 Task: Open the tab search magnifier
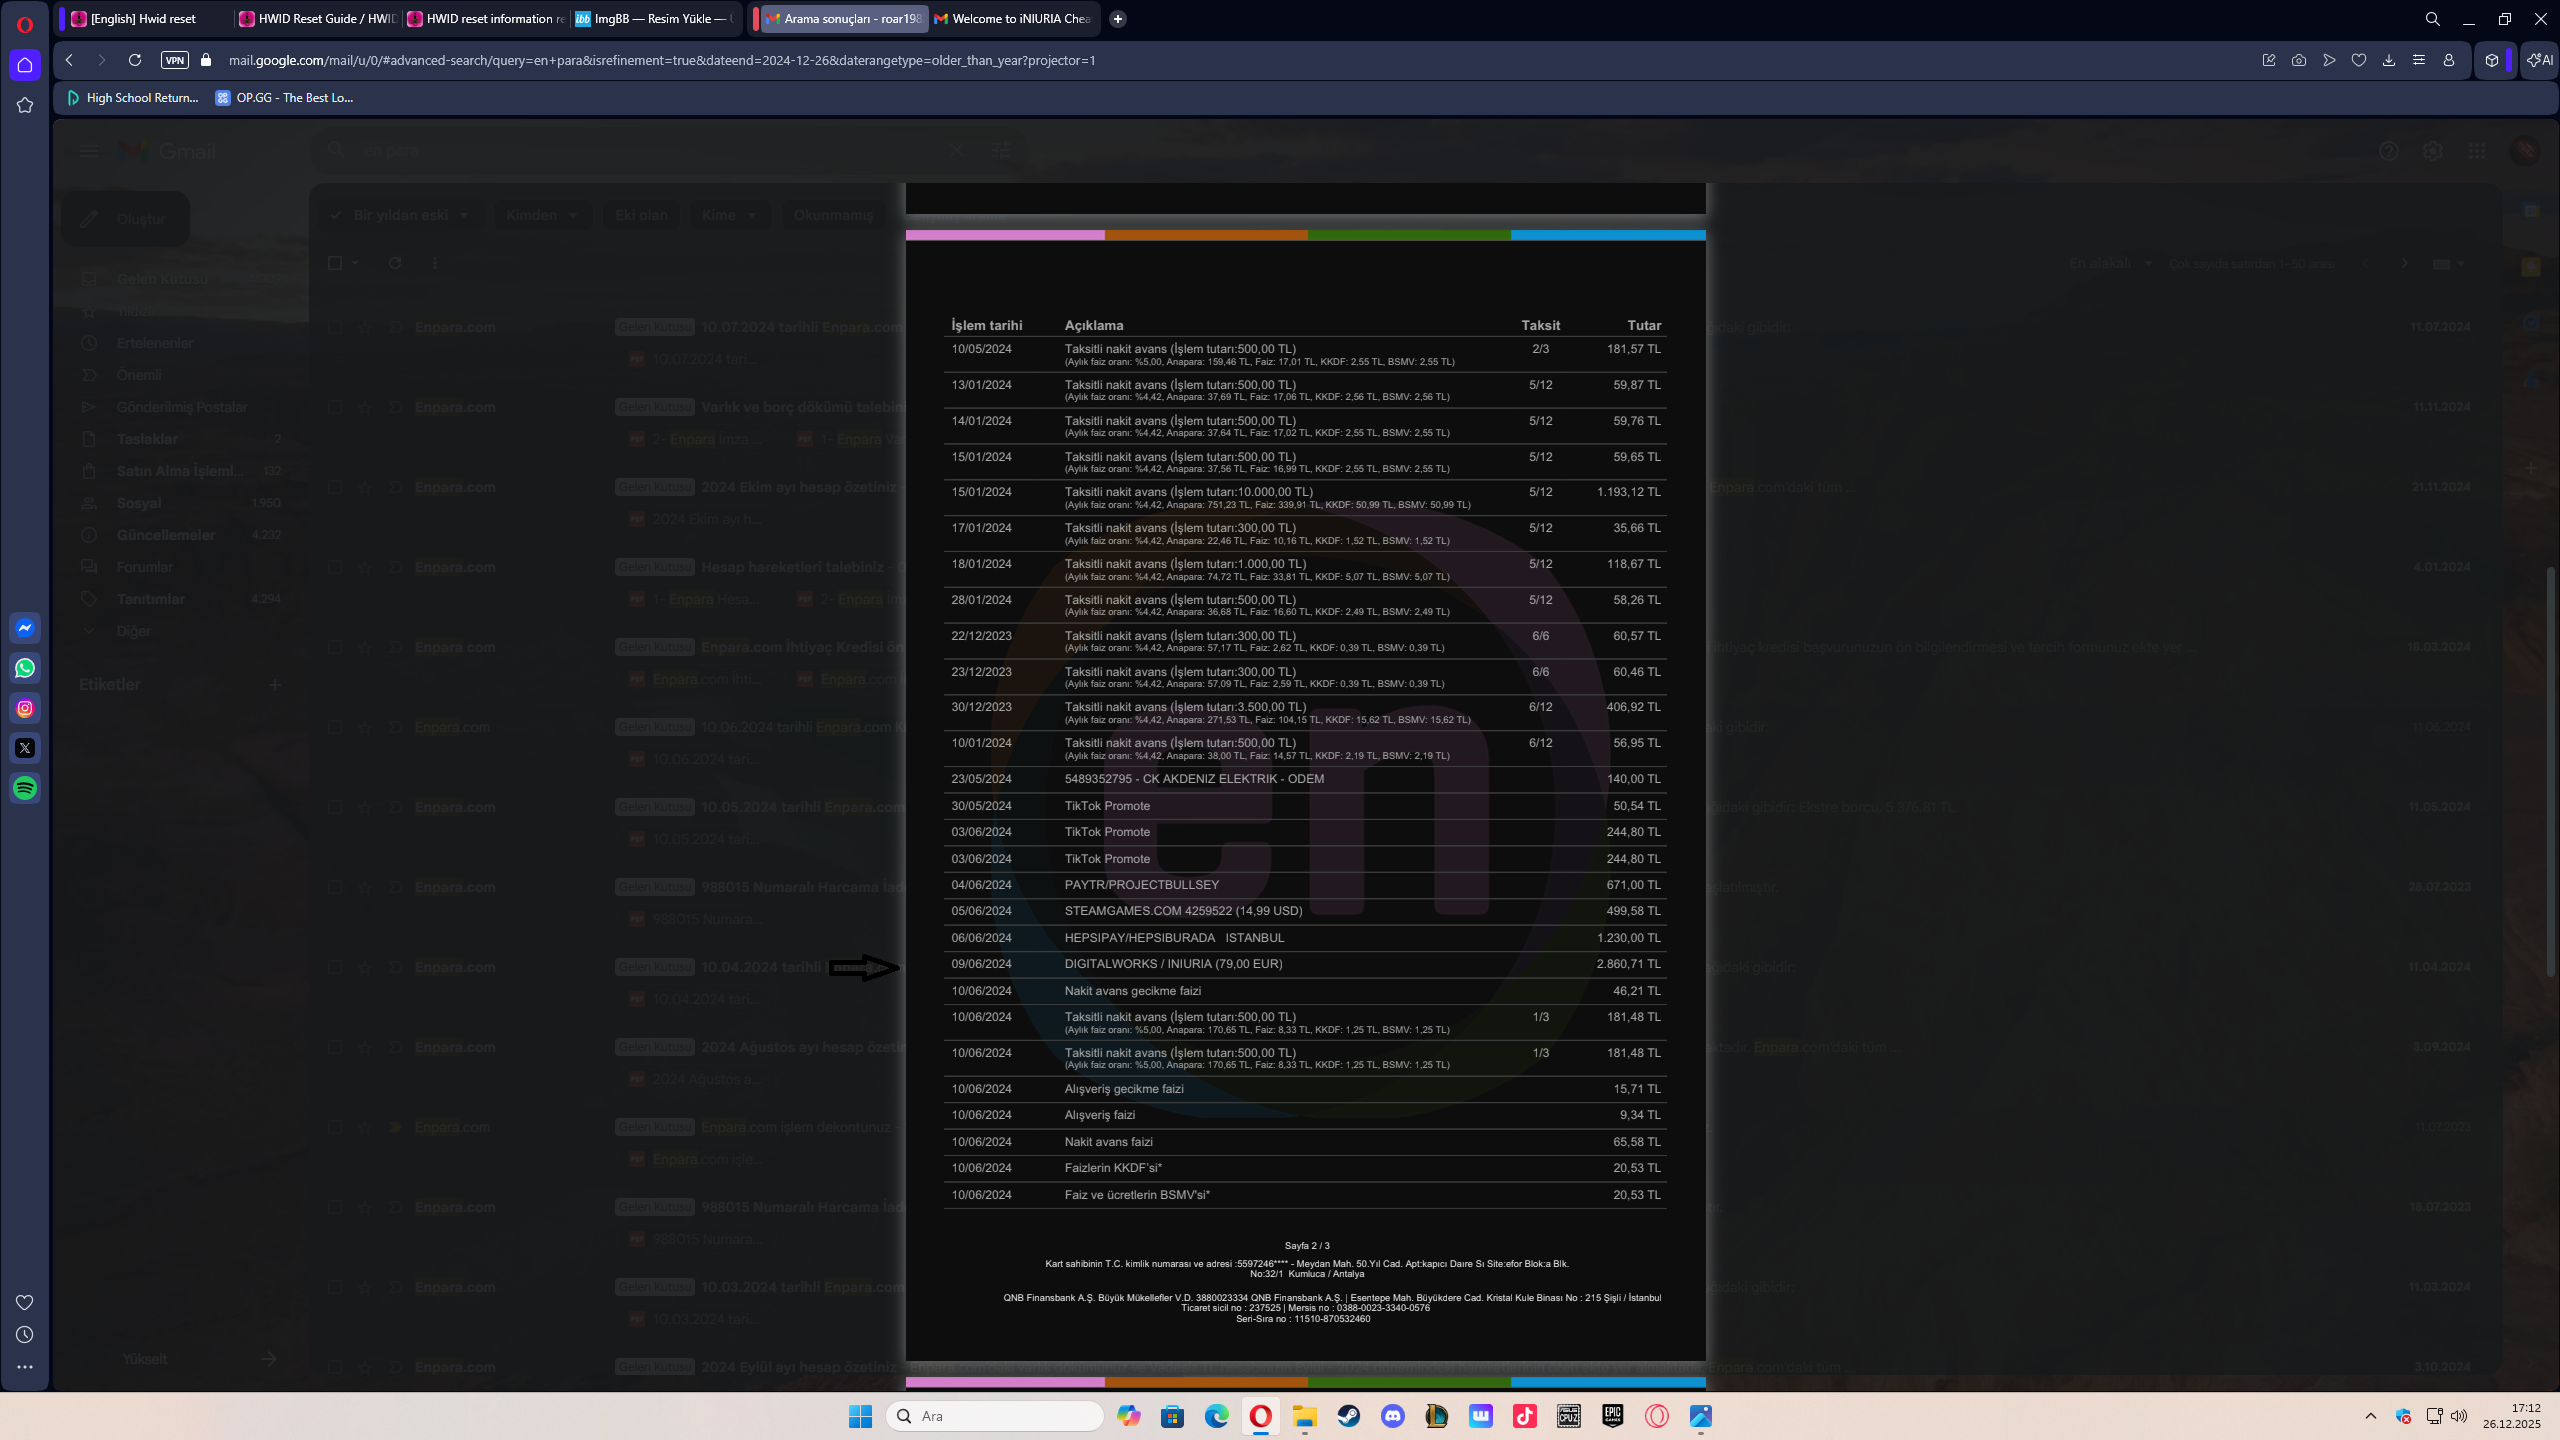tap(2433, 19)
